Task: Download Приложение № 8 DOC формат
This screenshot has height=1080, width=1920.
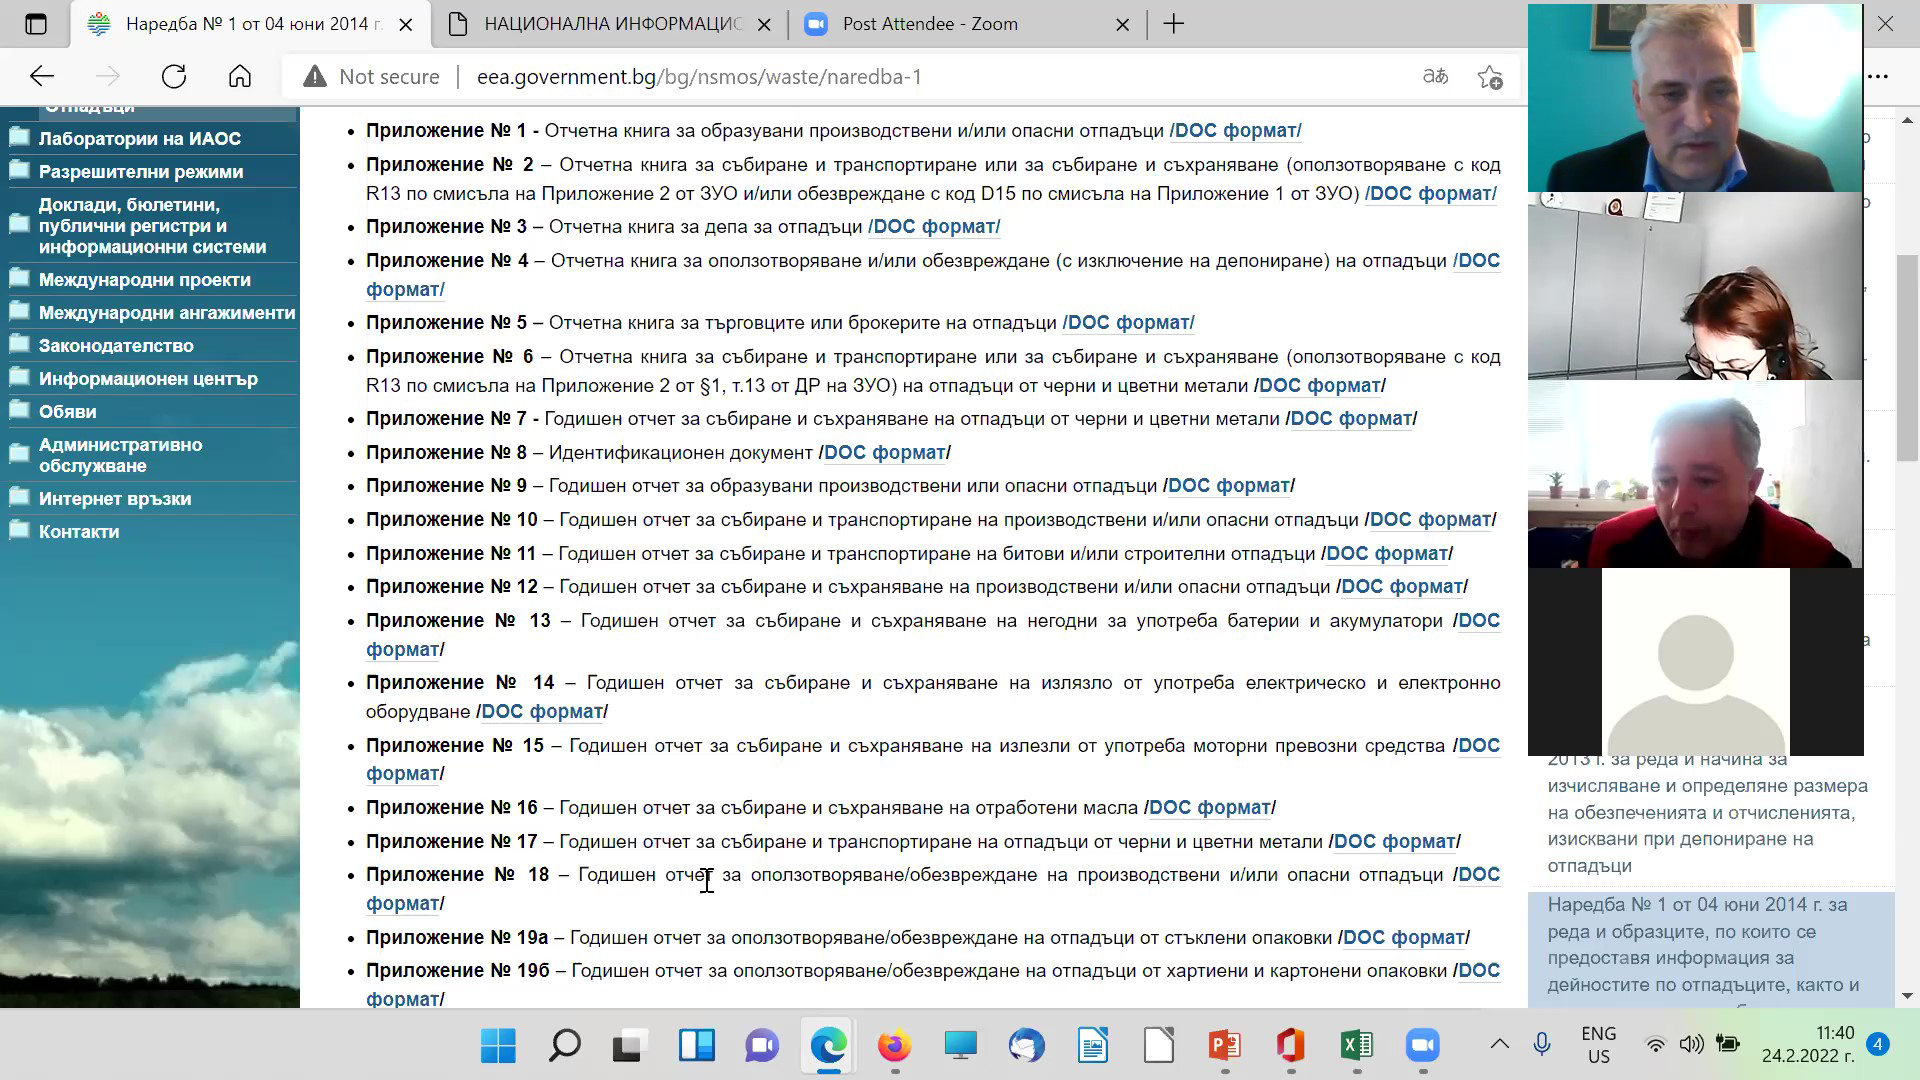Action: click(884, 453)
